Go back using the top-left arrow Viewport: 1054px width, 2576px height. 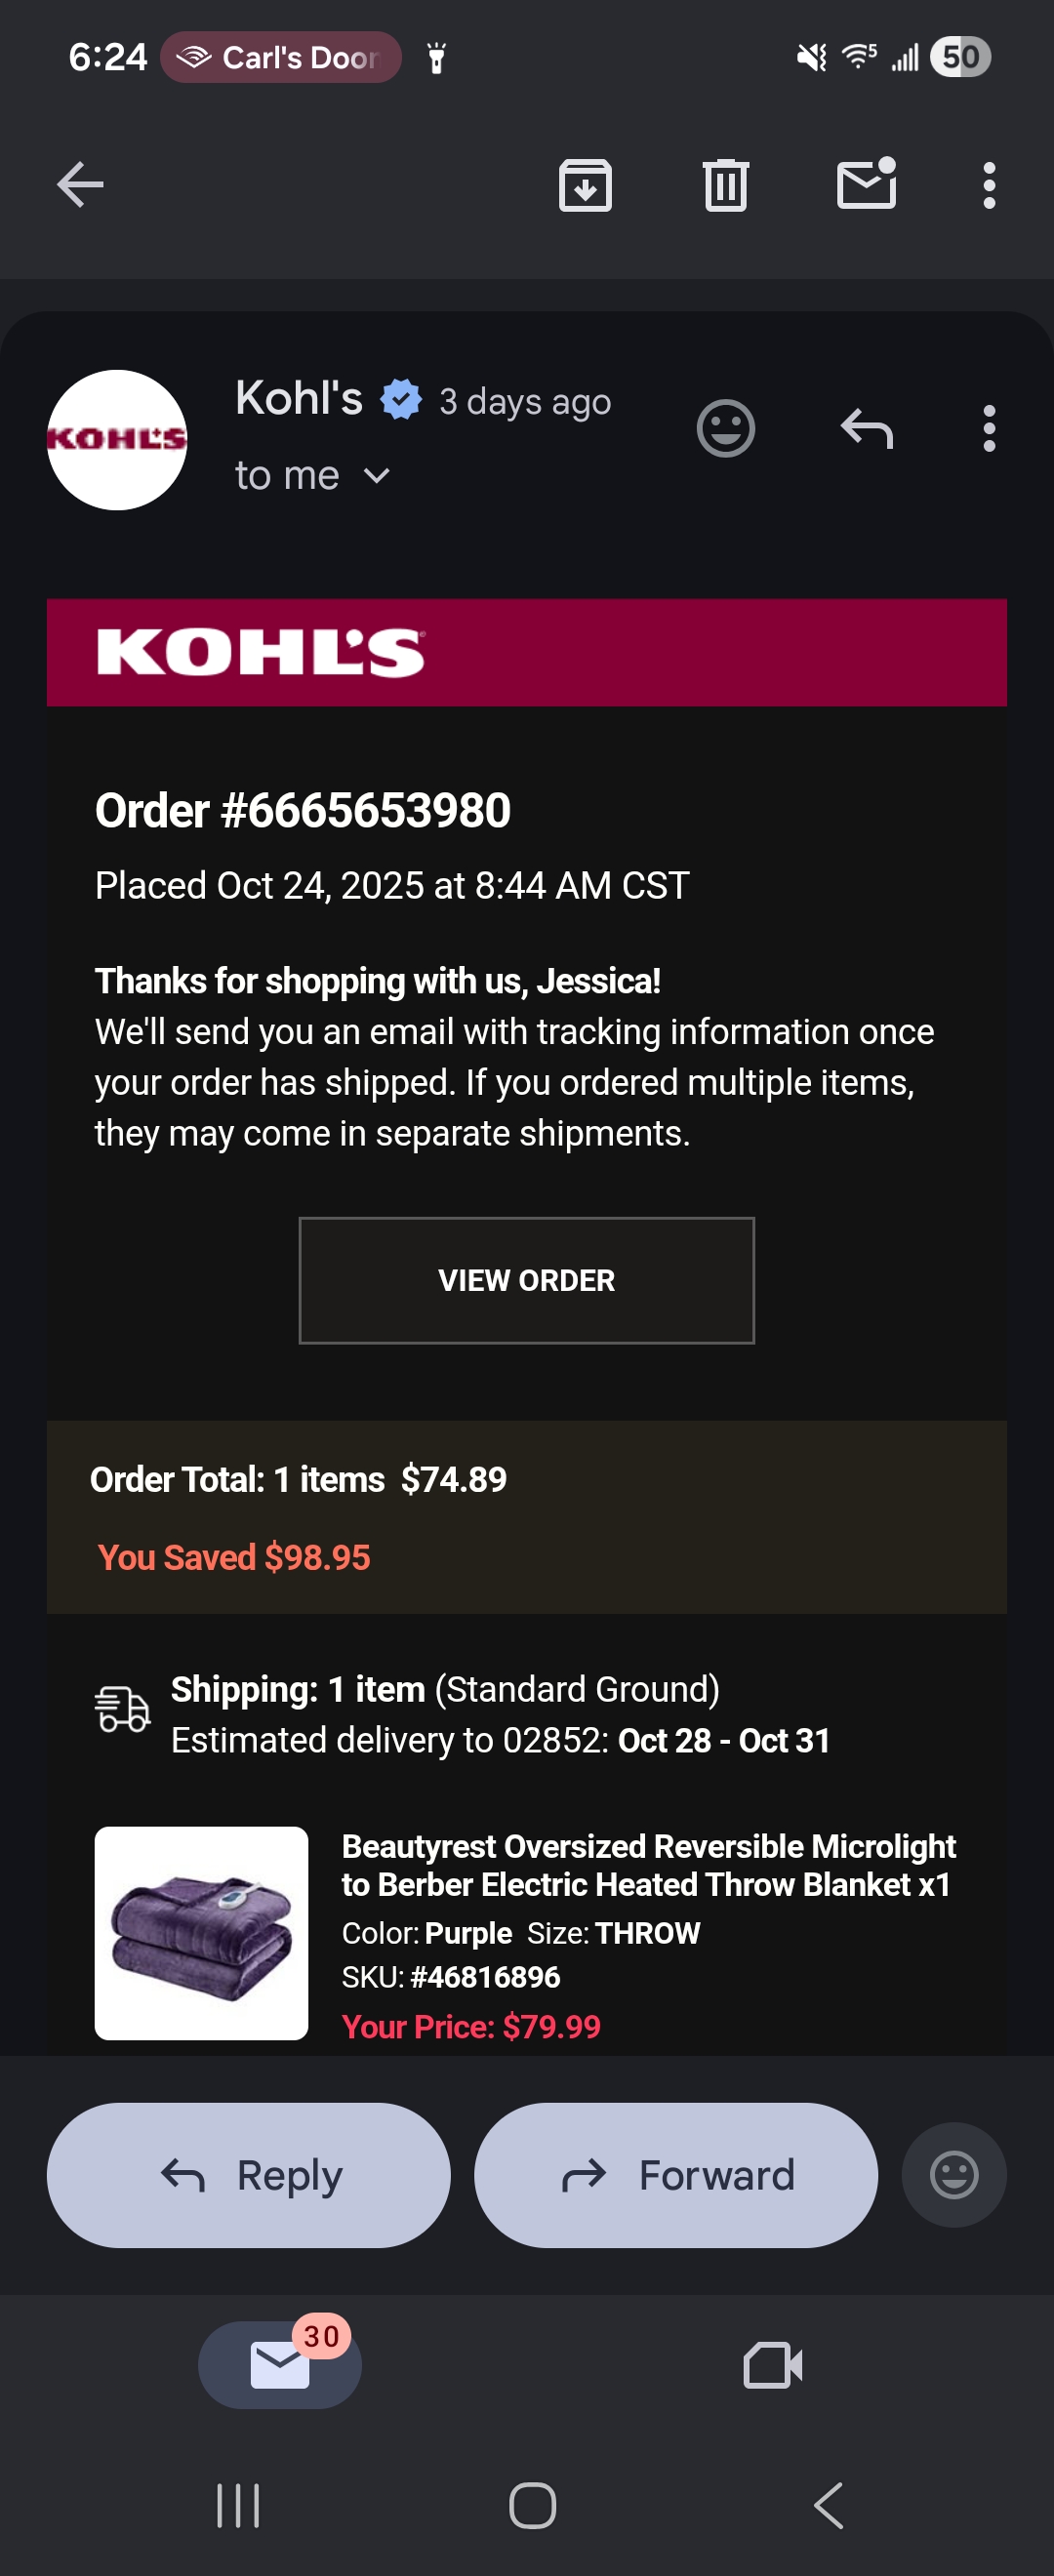point(80,185)
